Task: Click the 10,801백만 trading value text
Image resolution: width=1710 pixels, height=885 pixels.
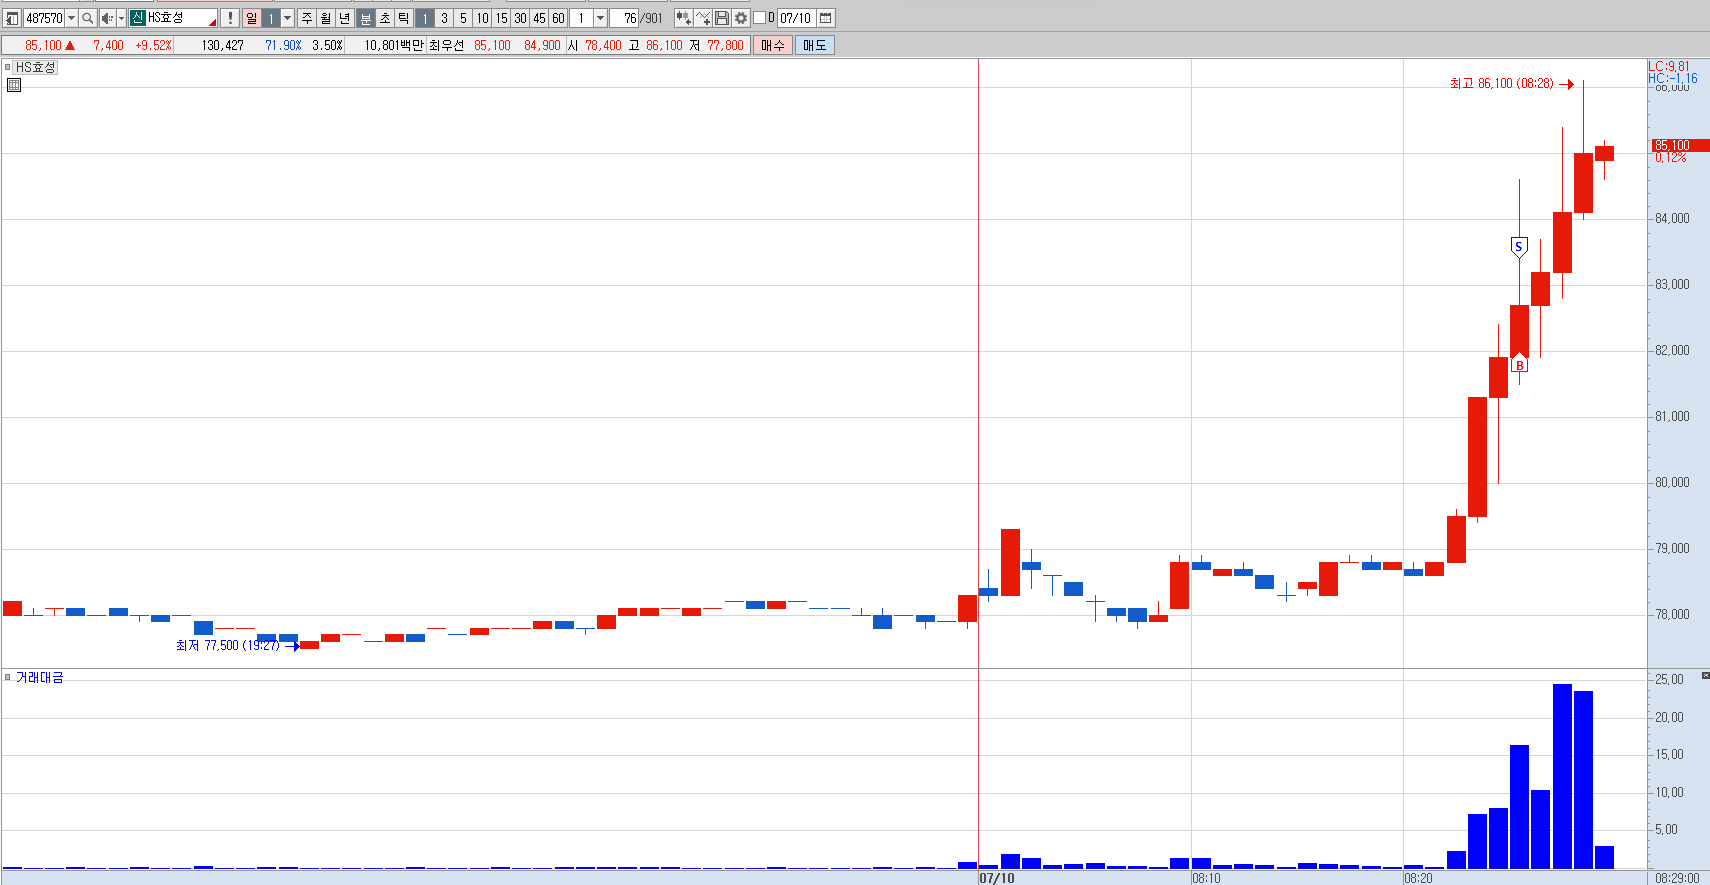Action: 394,45
